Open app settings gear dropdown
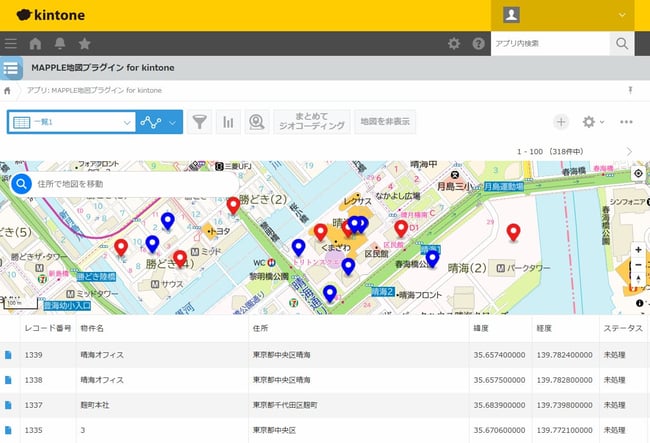The width and height of the screenshot is (650, 443). (593, 122)
